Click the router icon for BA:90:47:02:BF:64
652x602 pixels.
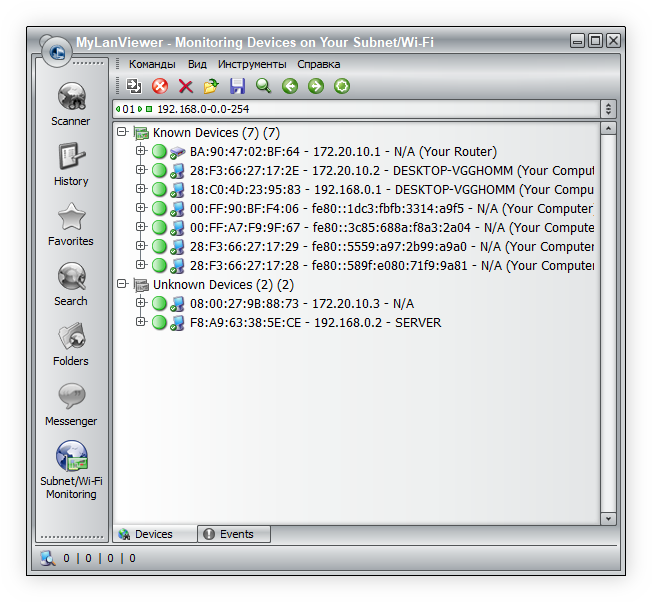177,152
